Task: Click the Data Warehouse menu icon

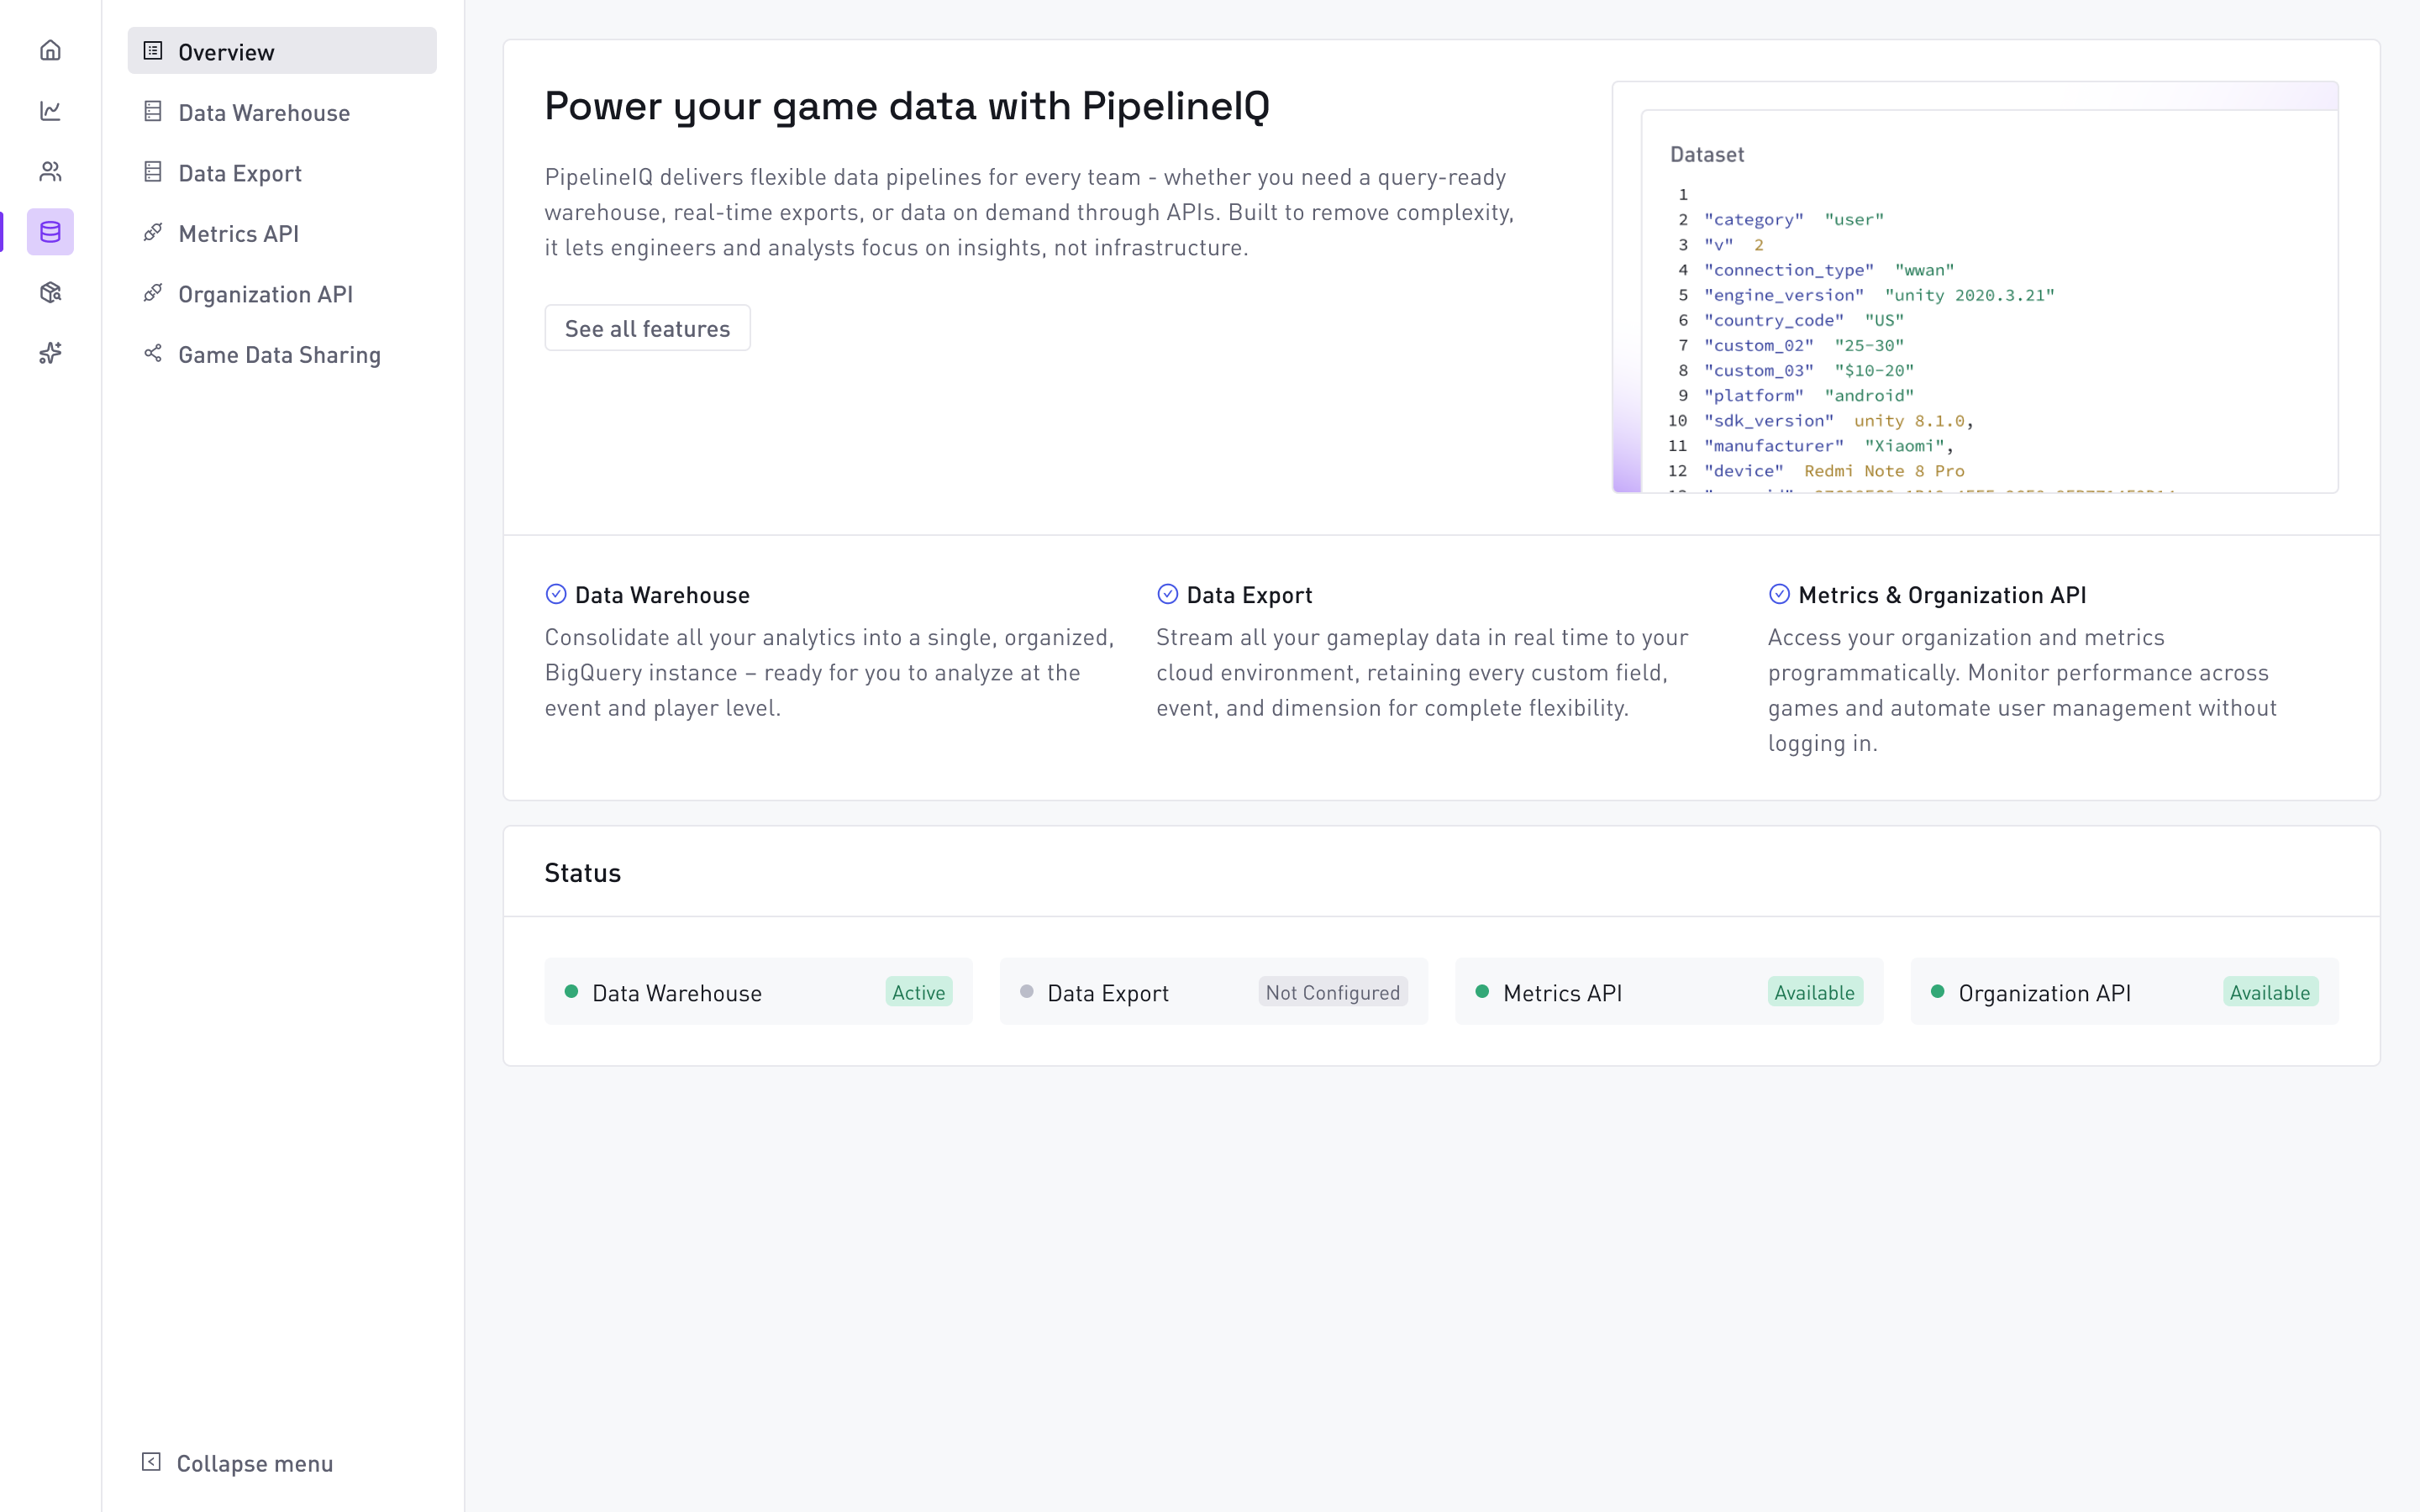Action: pos(153,111)
